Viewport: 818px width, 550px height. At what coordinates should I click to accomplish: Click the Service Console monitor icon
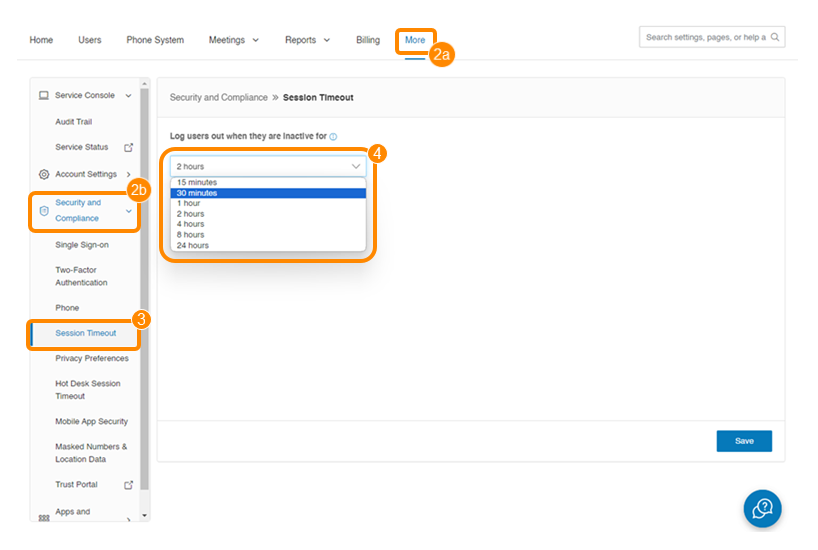coord(43,95)
